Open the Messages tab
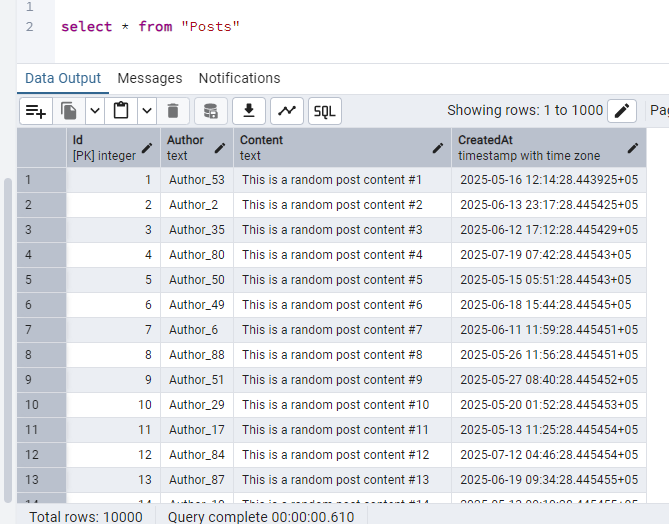This screenshot has width=669, height=524. click(150, 79)
